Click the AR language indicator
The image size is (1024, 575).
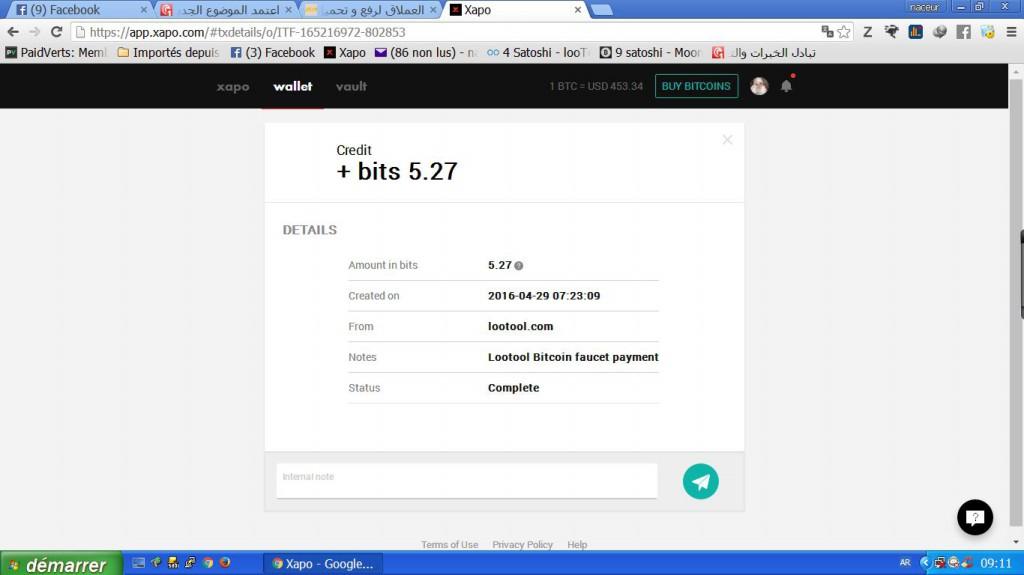[905, 563]
